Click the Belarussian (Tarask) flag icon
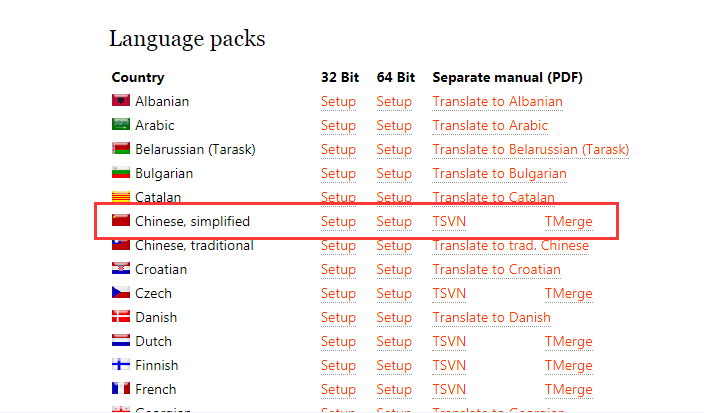Screen dimensions: 704x413 [x=121, y=148]
